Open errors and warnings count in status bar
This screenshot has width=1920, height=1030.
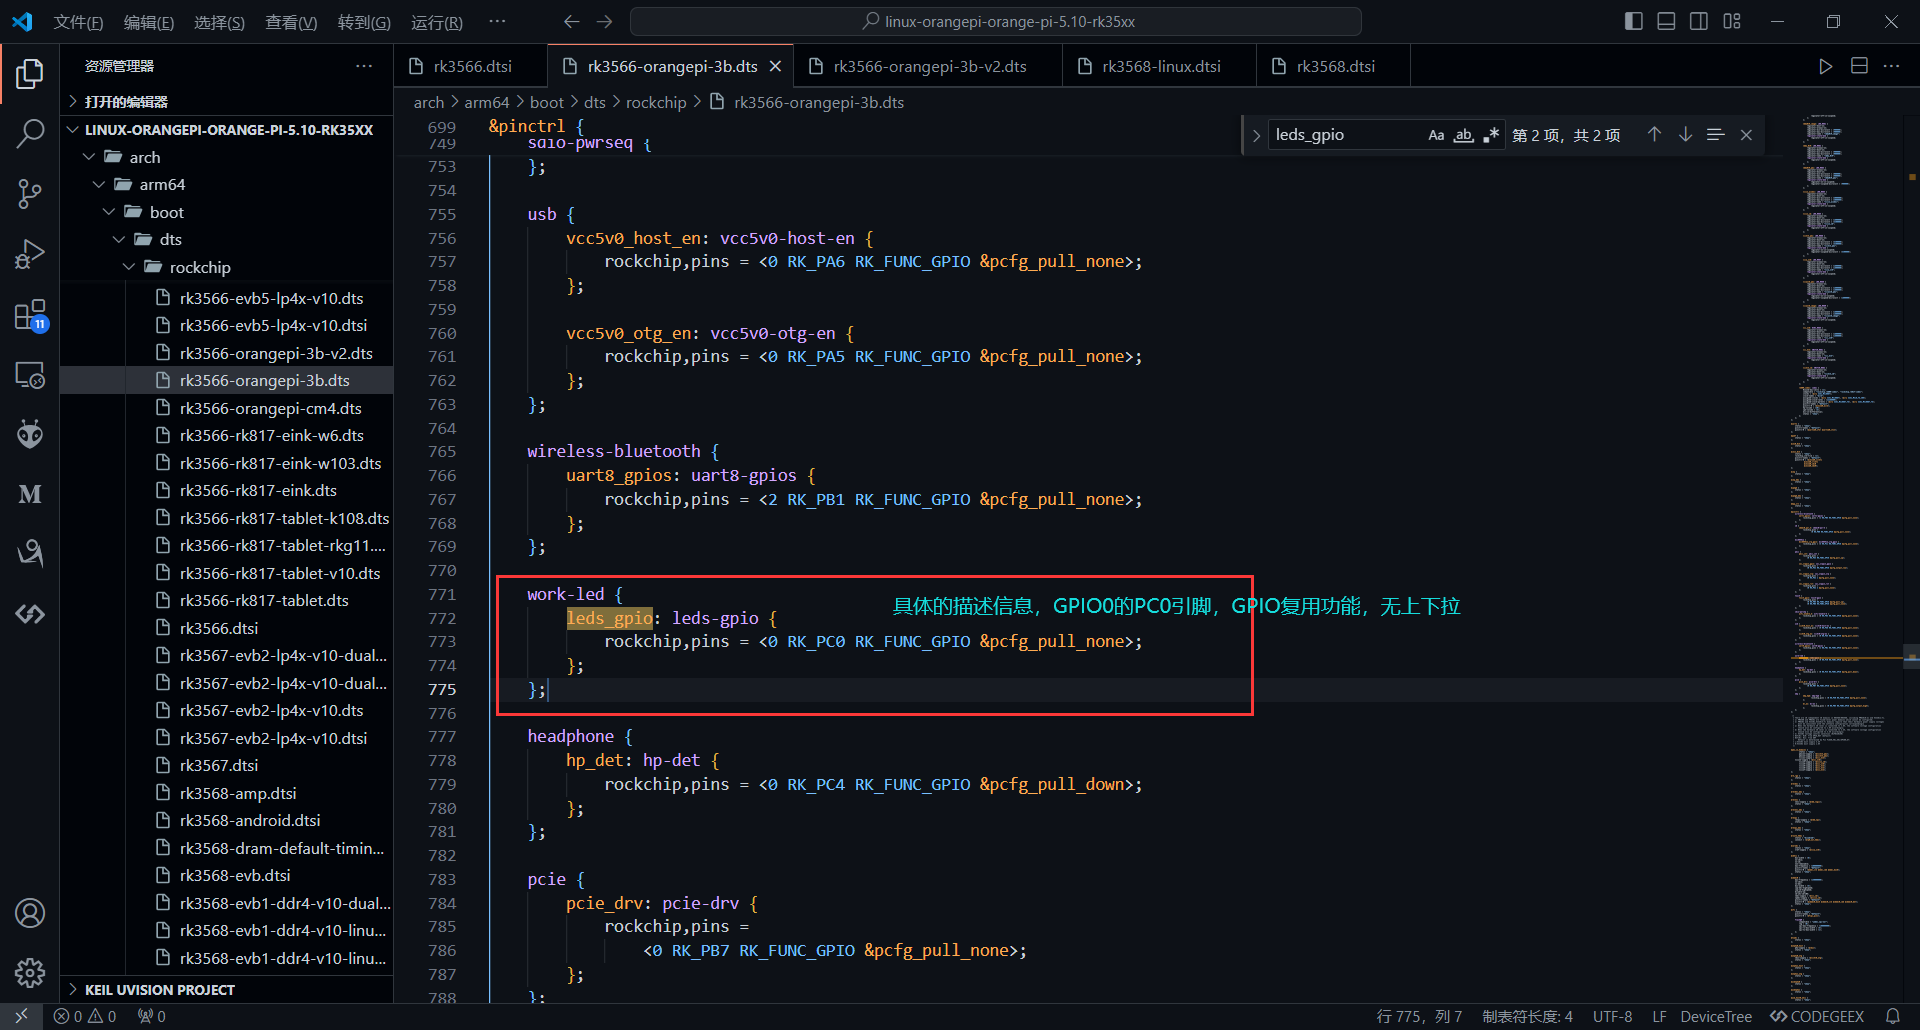pos(85,1016)
